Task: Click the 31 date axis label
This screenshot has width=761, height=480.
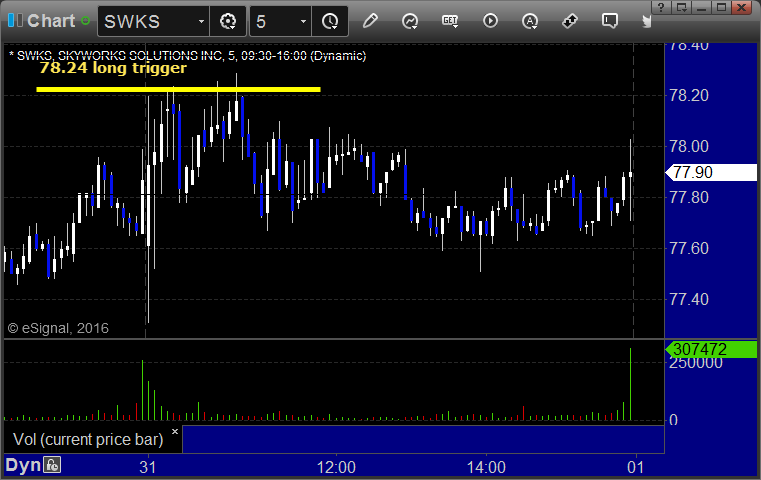Action: pyautogui.click(x=148, y=467)
